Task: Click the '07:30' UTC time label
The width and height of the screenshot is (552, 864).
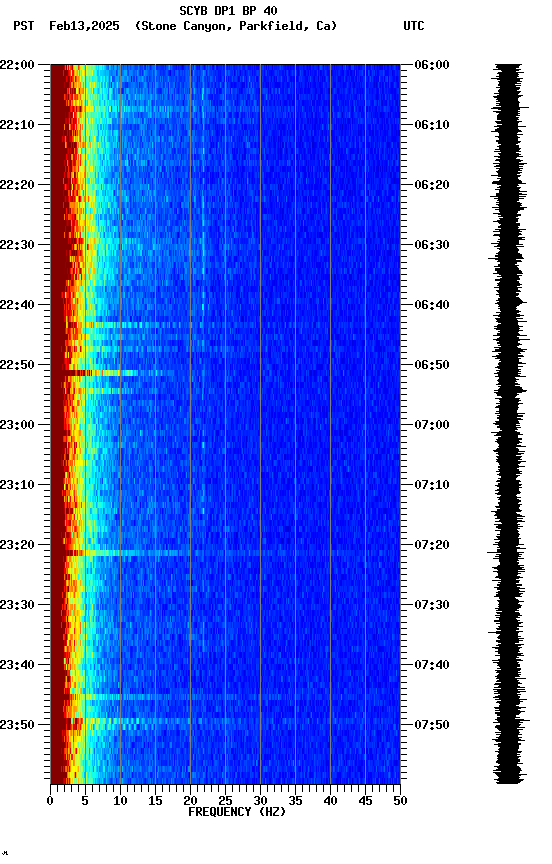Action: coord(432,606)
